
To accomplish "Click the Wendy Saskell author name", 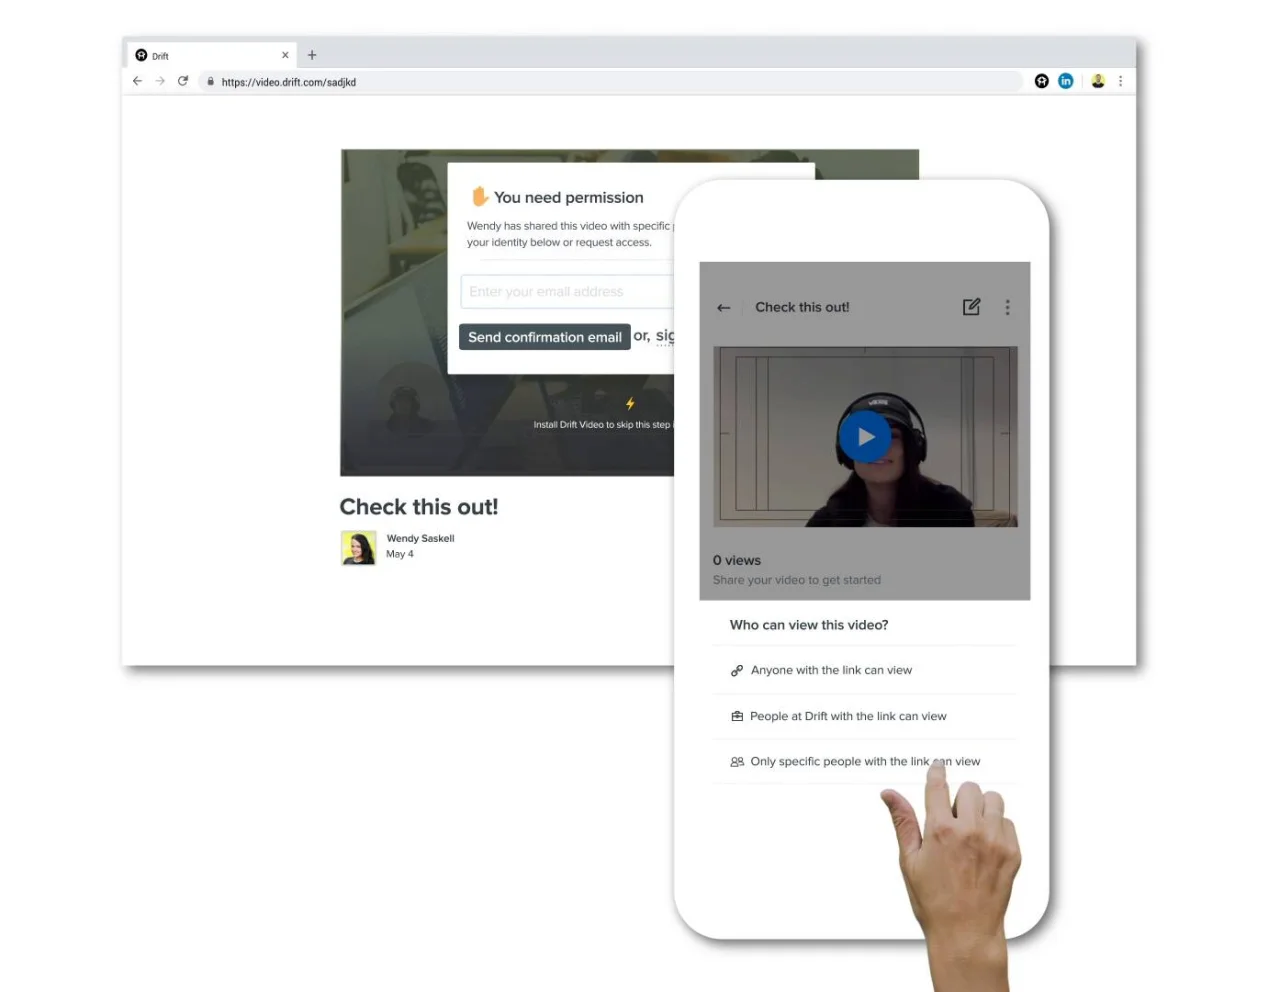I will tap(420, 538).
